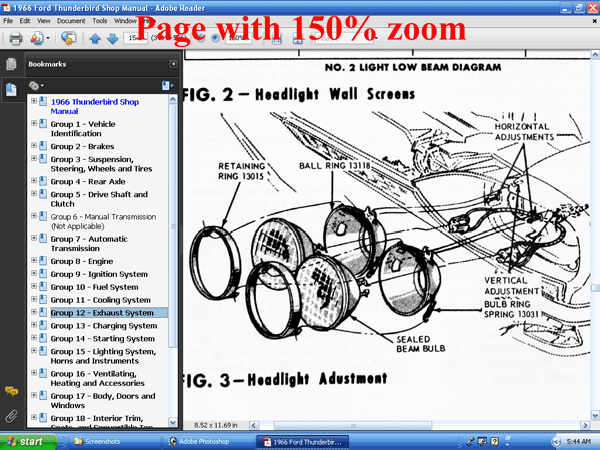
Task: Select 'Group 16 - Ventilating, Heating and Accessories' text
Action: point(98,378)
